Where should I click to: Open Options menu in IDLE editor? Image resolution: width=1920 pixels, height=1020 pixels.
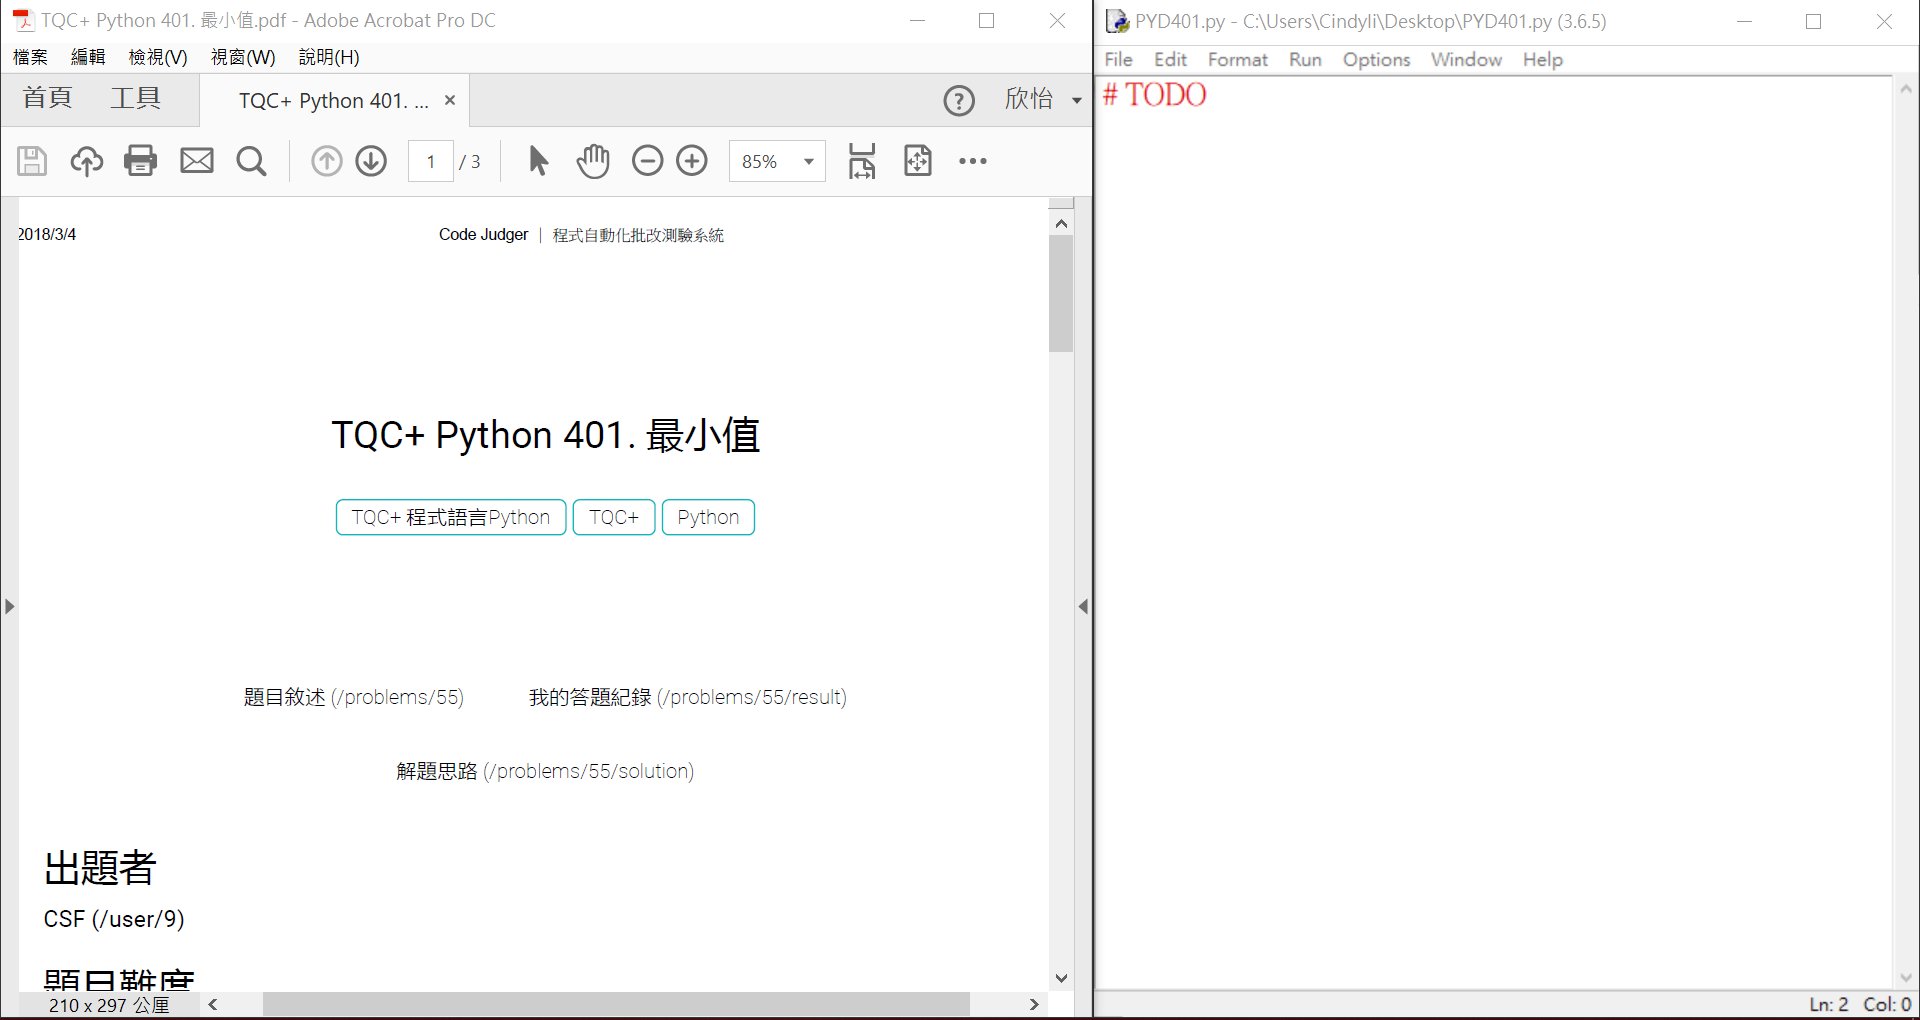[x=1376, y=59]
